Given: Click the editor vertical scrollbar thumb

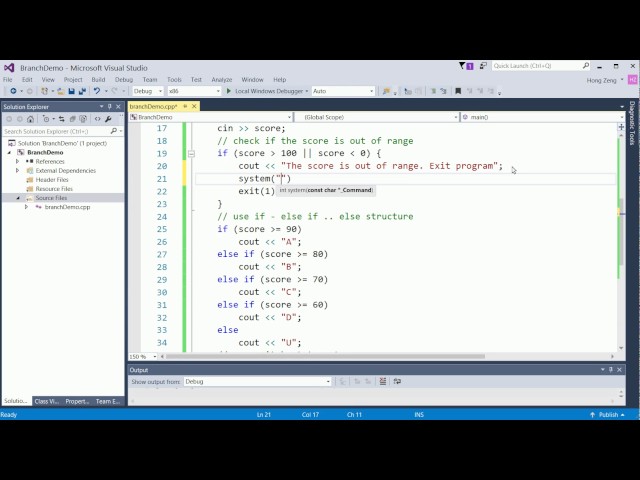Looking at the screenshot, I should pos(621,232).
